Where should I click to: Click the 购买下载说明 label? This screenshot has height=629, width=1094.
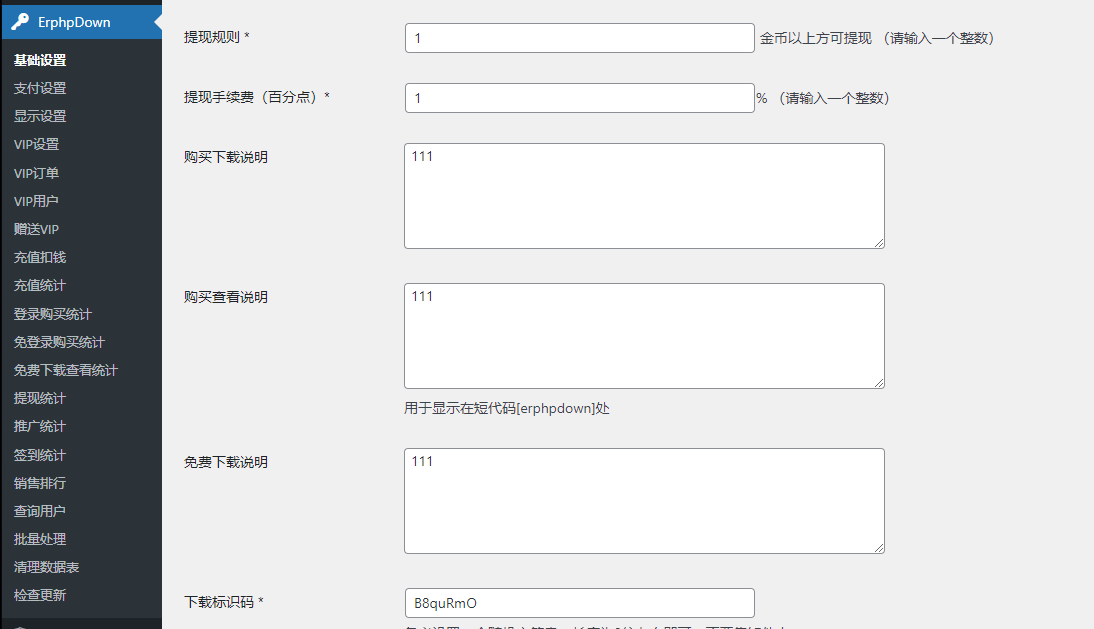pyautogui.click(x=225, y=157)
